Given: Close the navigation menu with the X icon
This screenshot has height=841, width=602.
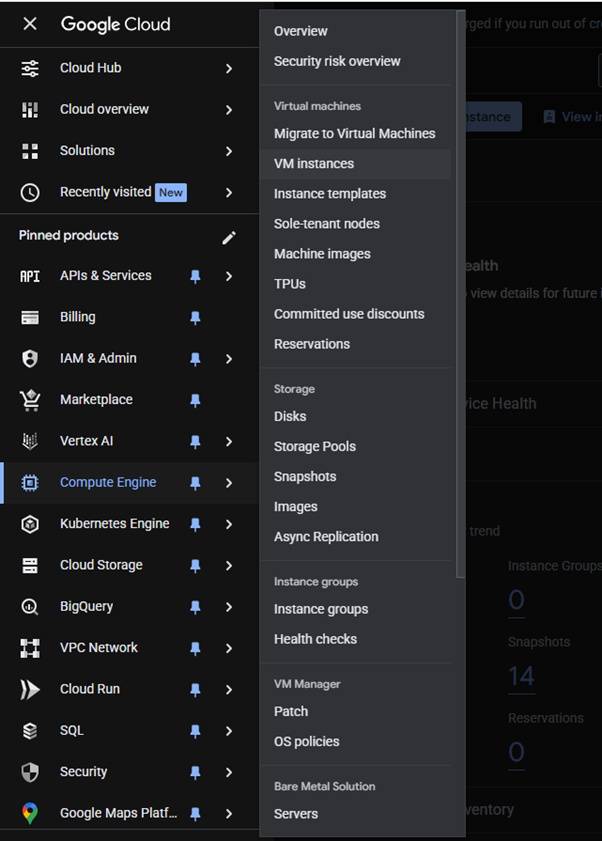Looking at the screenshot, I should tap(30, 24).
